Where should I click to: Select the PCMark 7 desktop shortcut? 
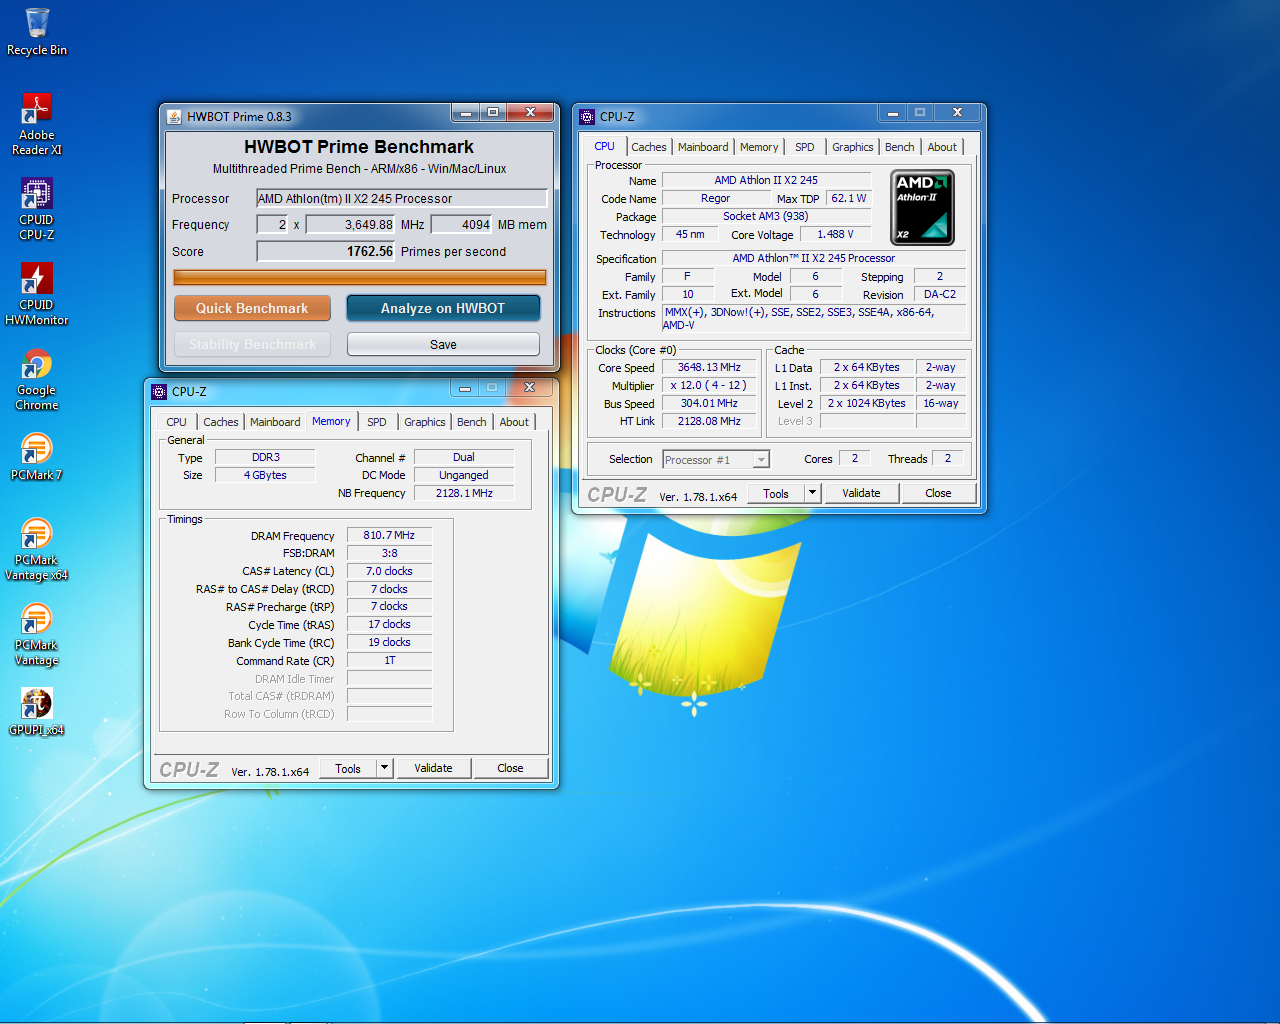(x=37, y=457)
